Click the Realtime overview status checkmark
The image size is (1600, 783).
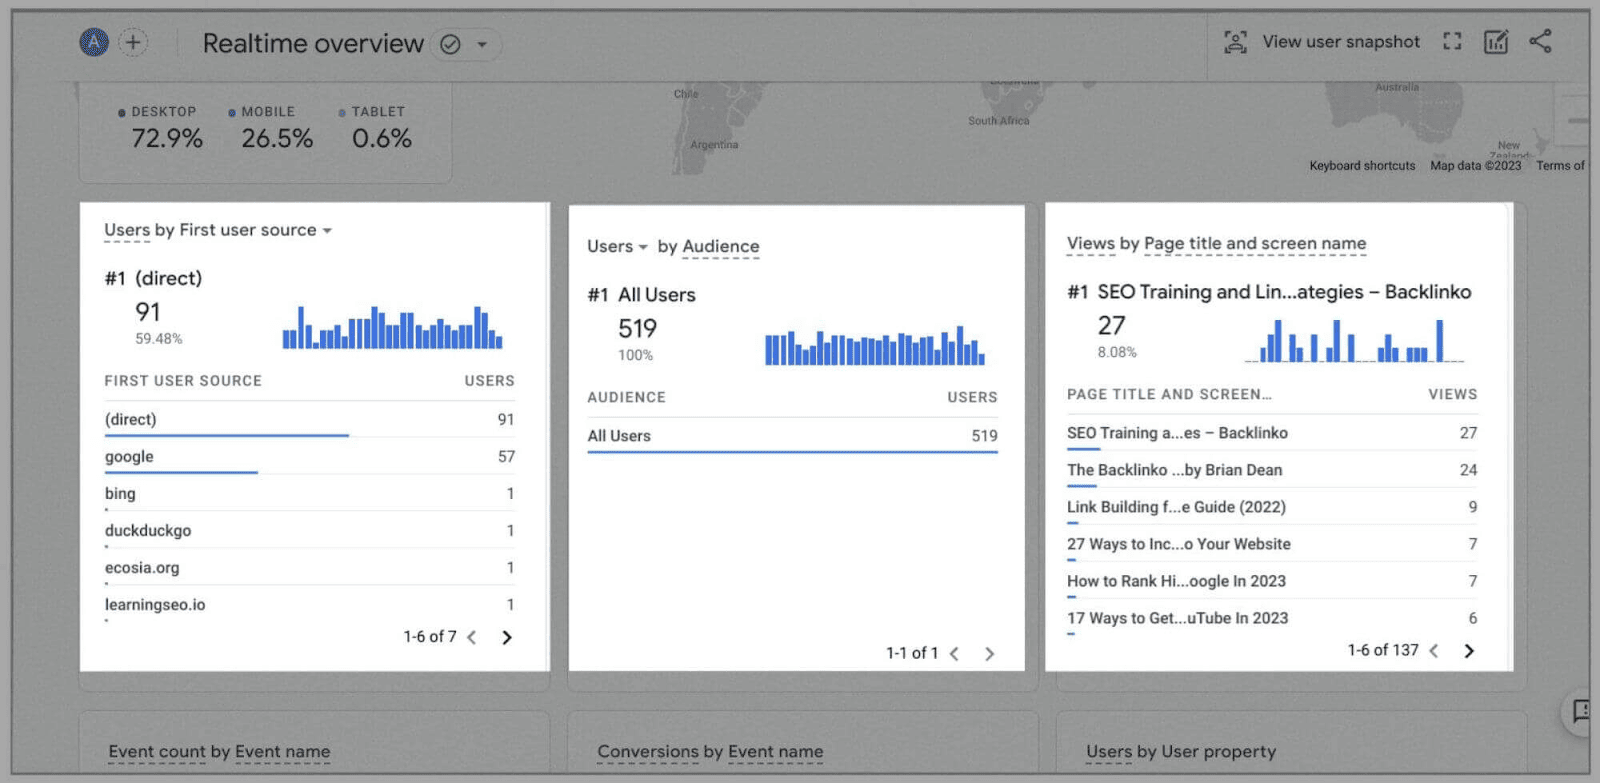pos(451,44)
